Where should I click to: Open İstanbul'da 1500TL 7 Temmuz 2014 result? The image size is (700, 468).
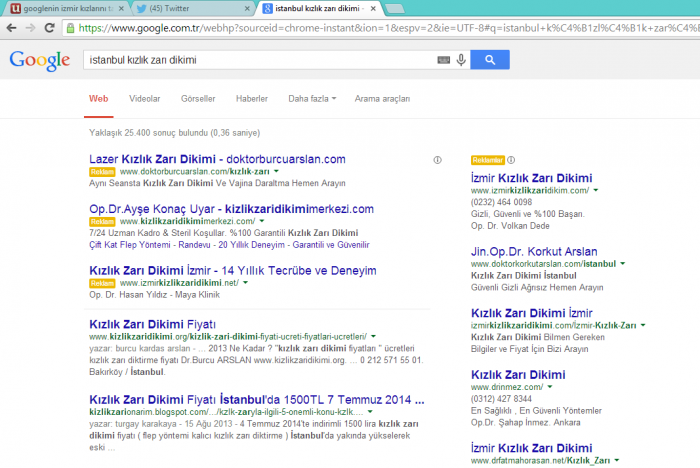point(257,400)
